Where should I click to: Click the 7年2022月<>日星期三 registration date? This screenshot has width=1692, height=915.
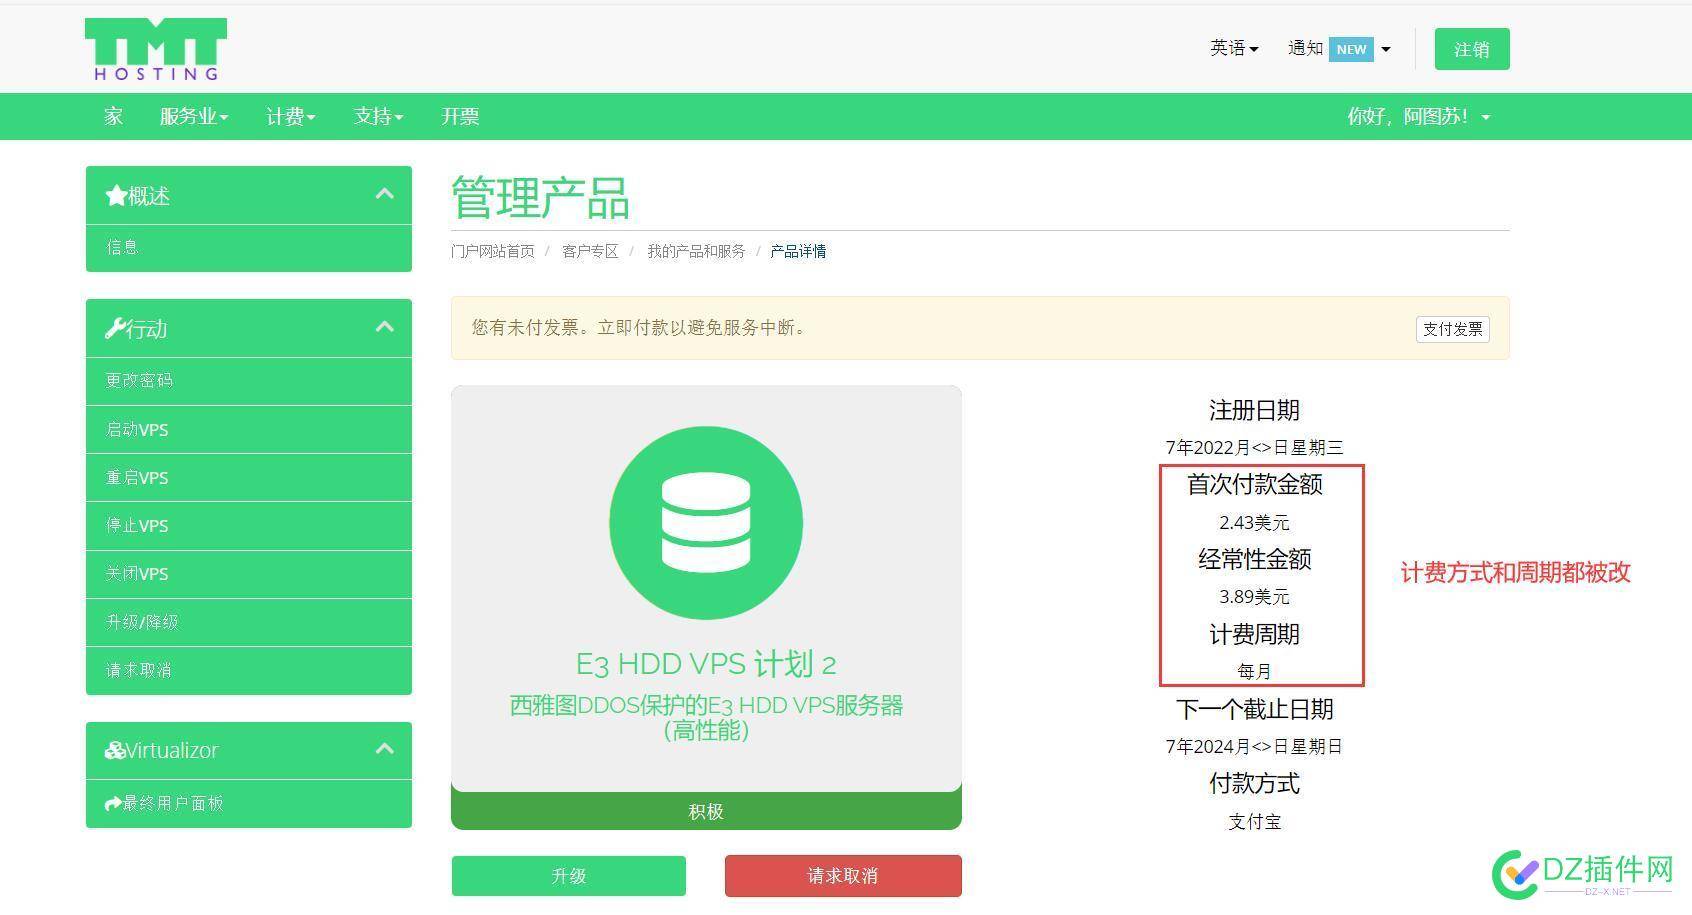point(1254,448)
